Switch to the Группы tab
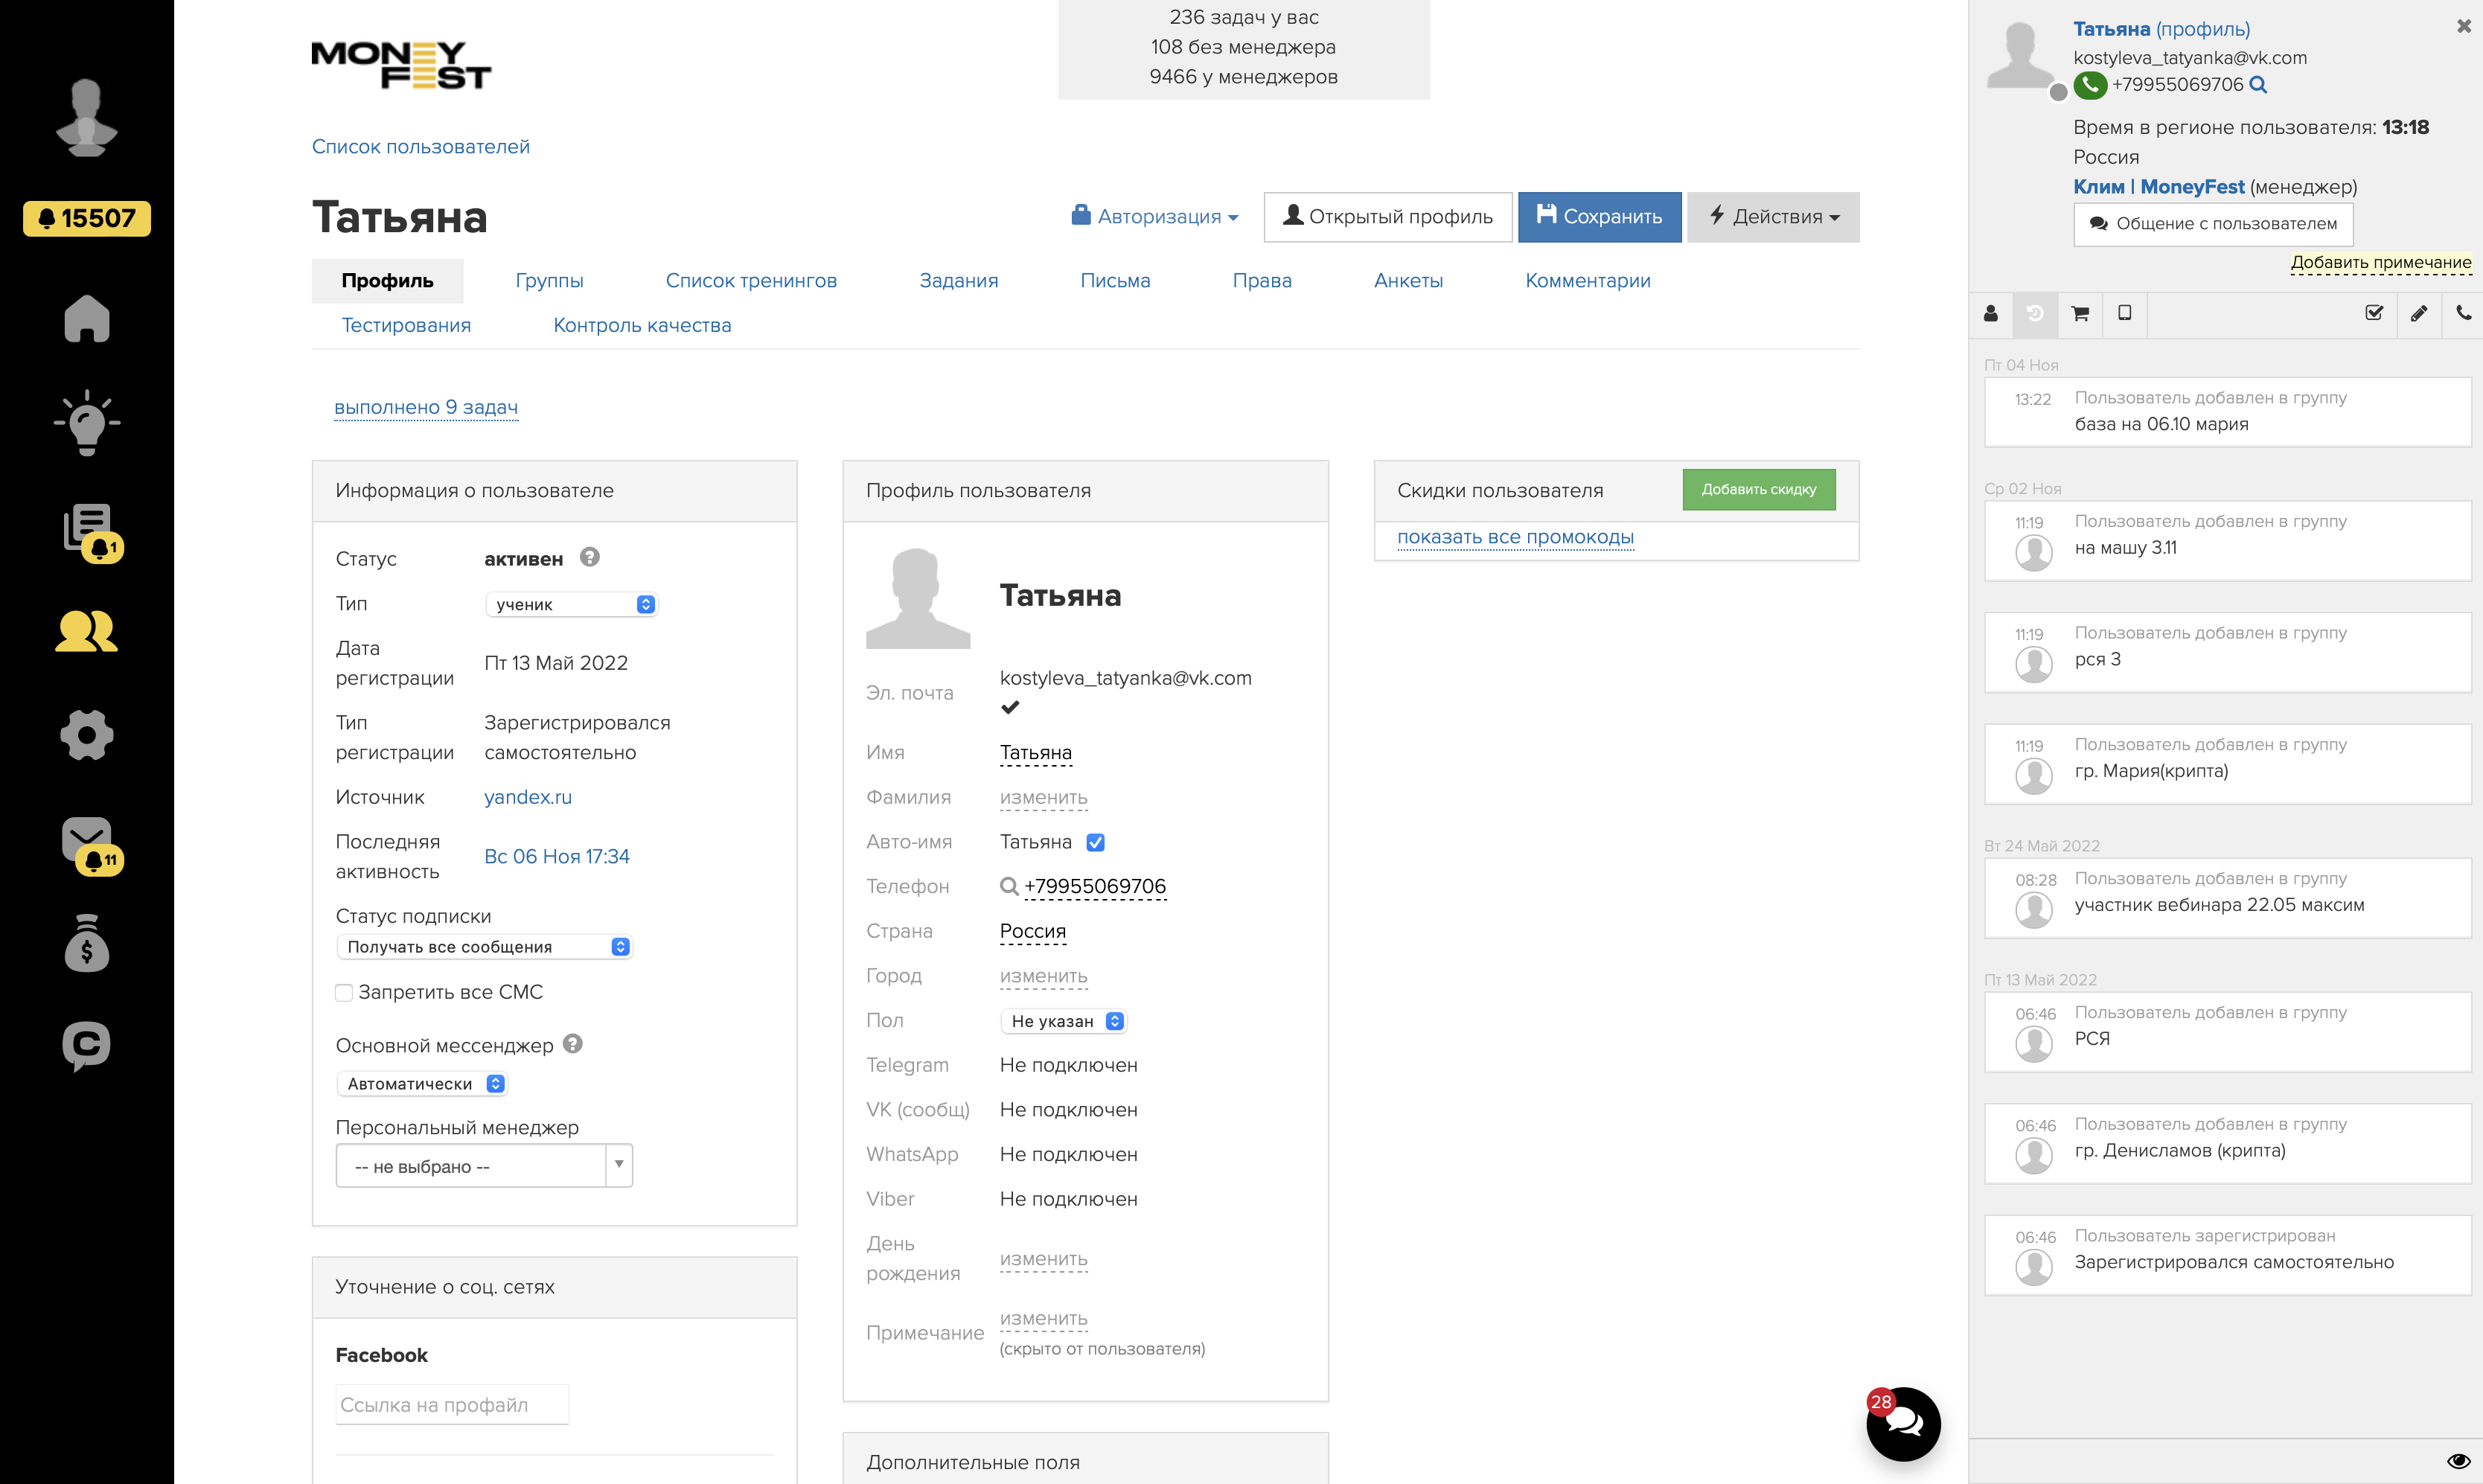 [x=549, y=281]
